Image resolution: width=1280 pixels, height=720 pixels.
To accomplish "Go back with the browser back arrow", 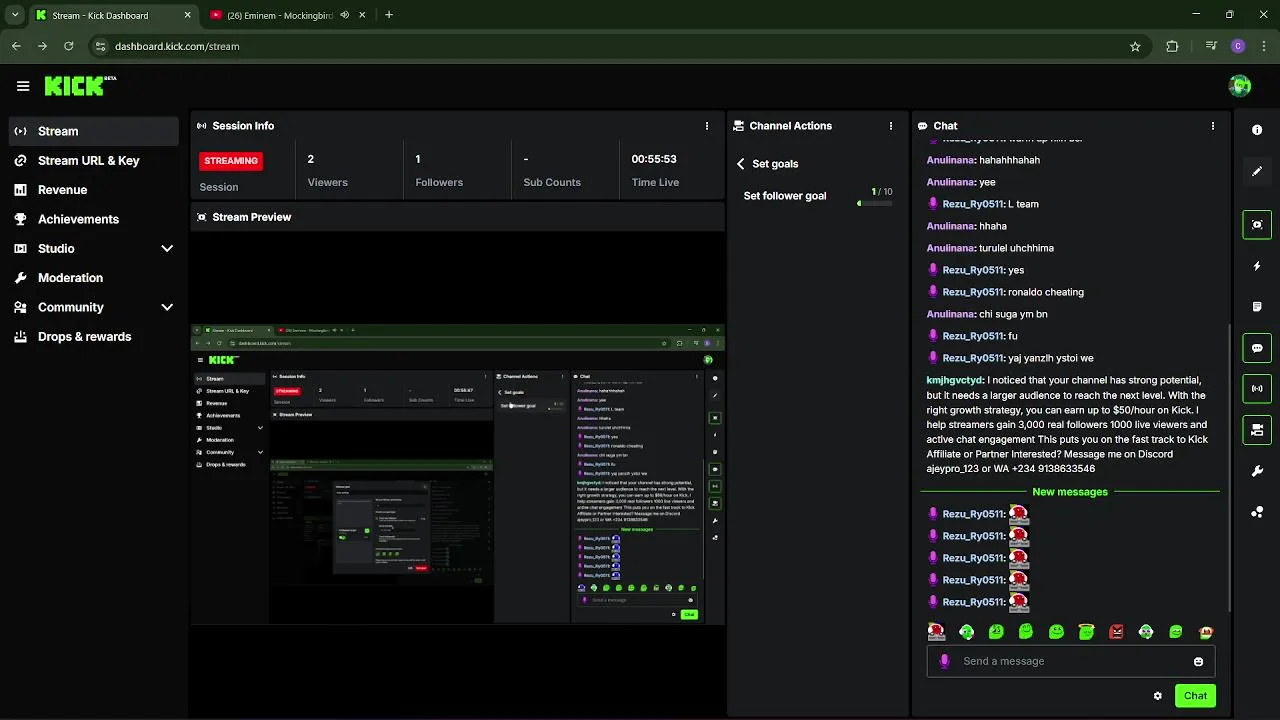I will pos(16,46).
